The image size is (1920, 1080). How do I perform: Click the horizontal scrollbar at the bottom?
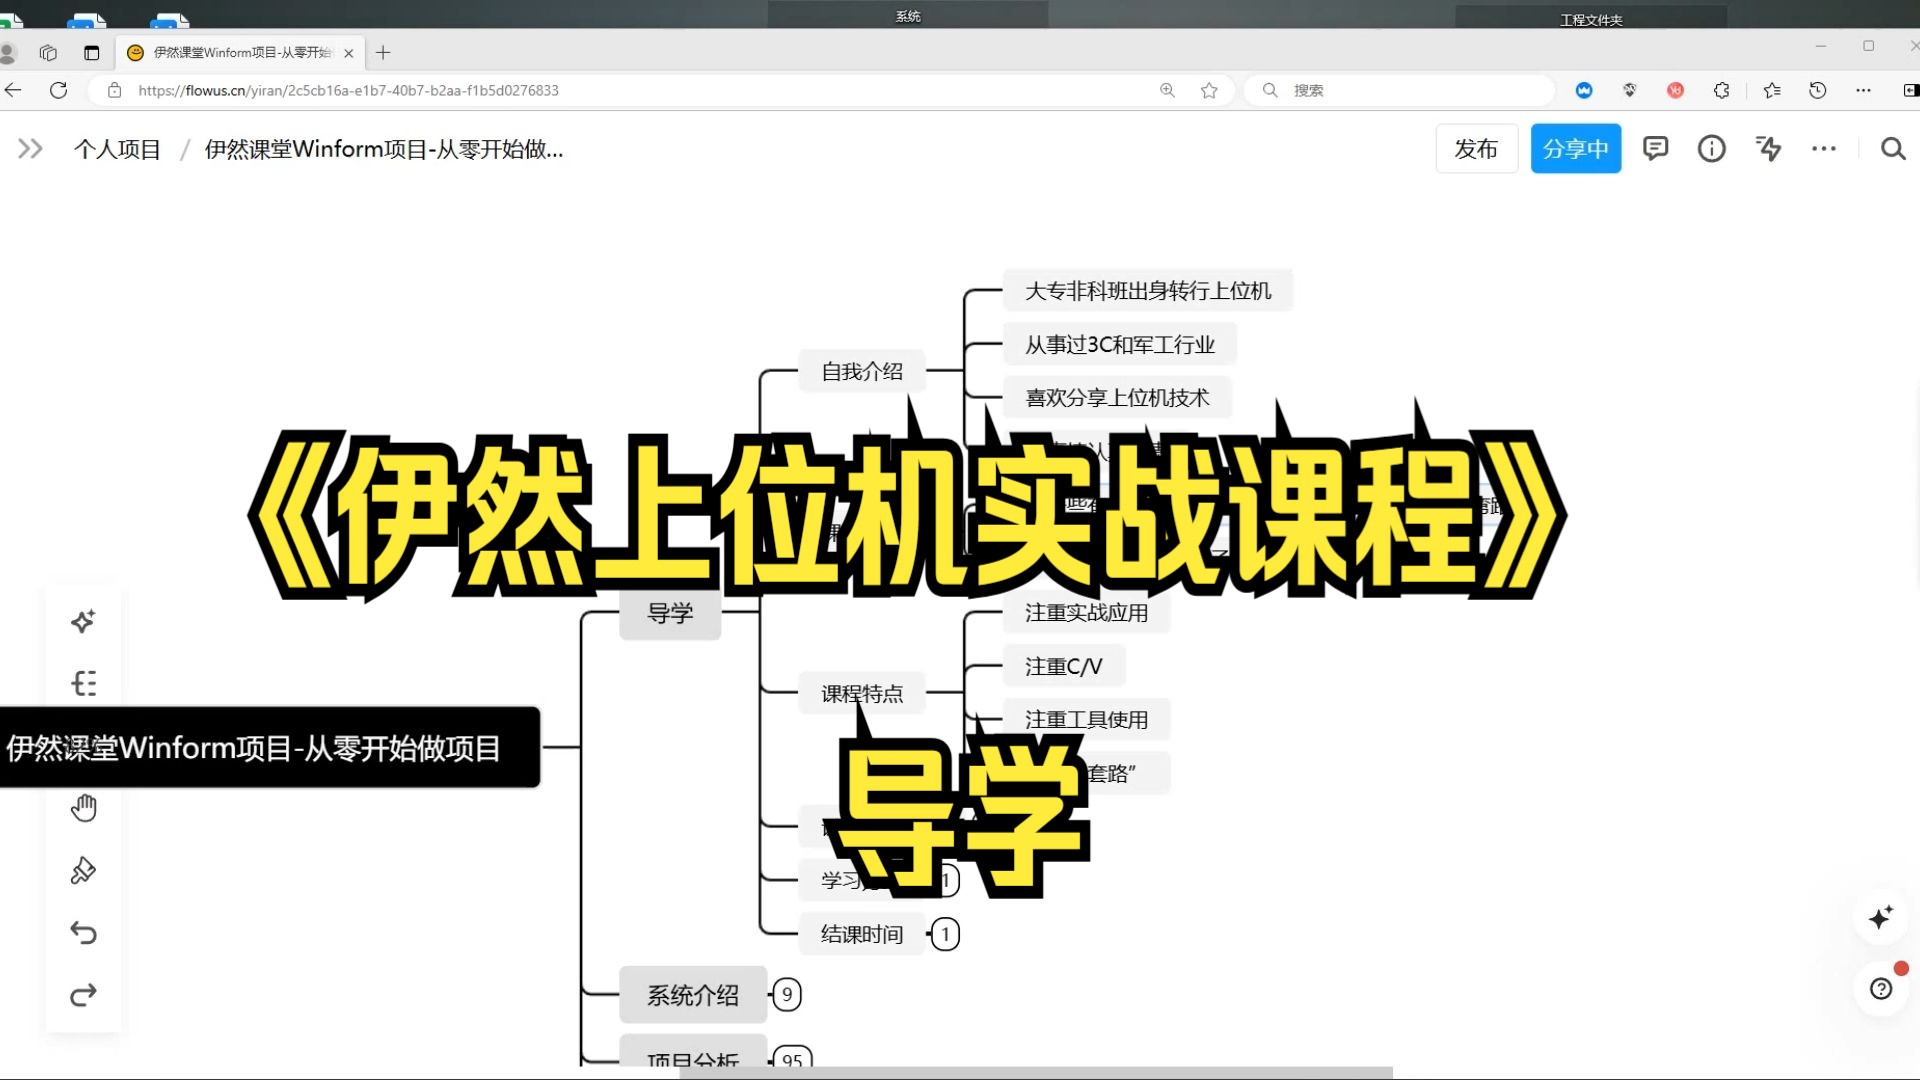1035,1072
